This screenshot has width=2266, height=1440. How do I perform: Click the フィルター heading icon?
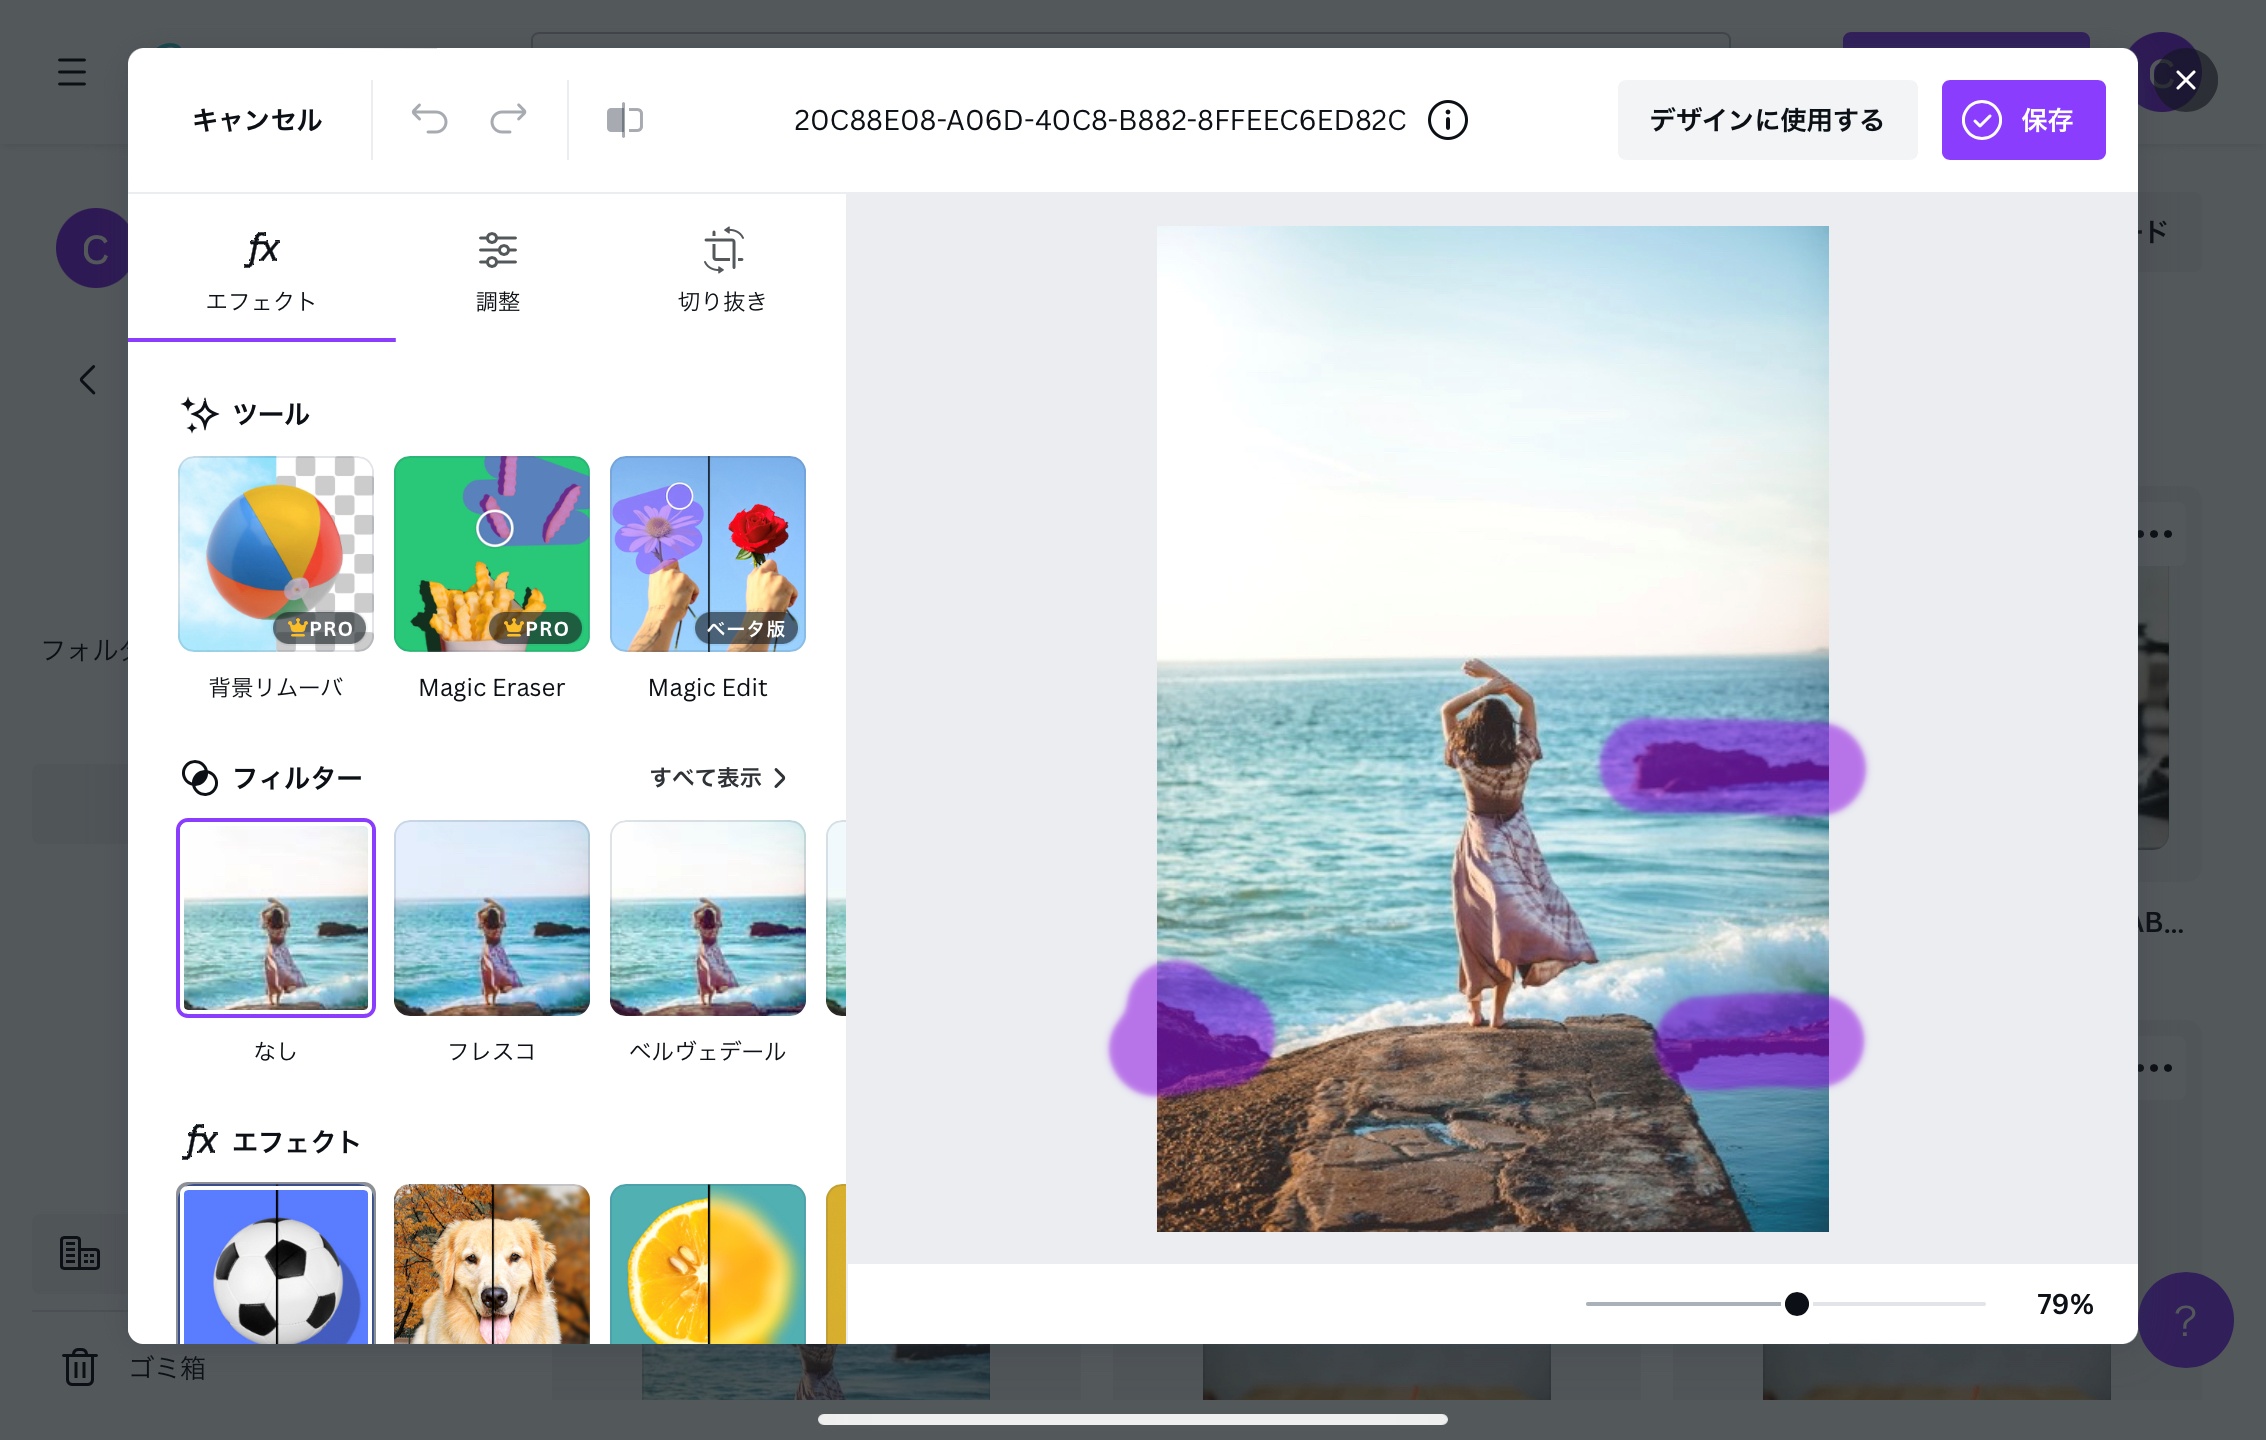click(x=200, y=778)
